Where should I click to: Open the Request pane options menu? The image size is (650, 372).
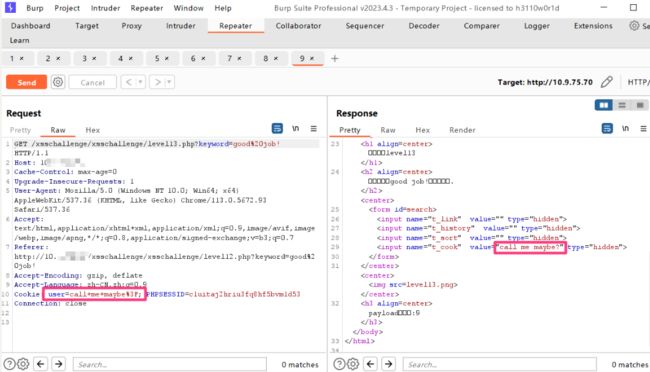(x=313, y=129)
